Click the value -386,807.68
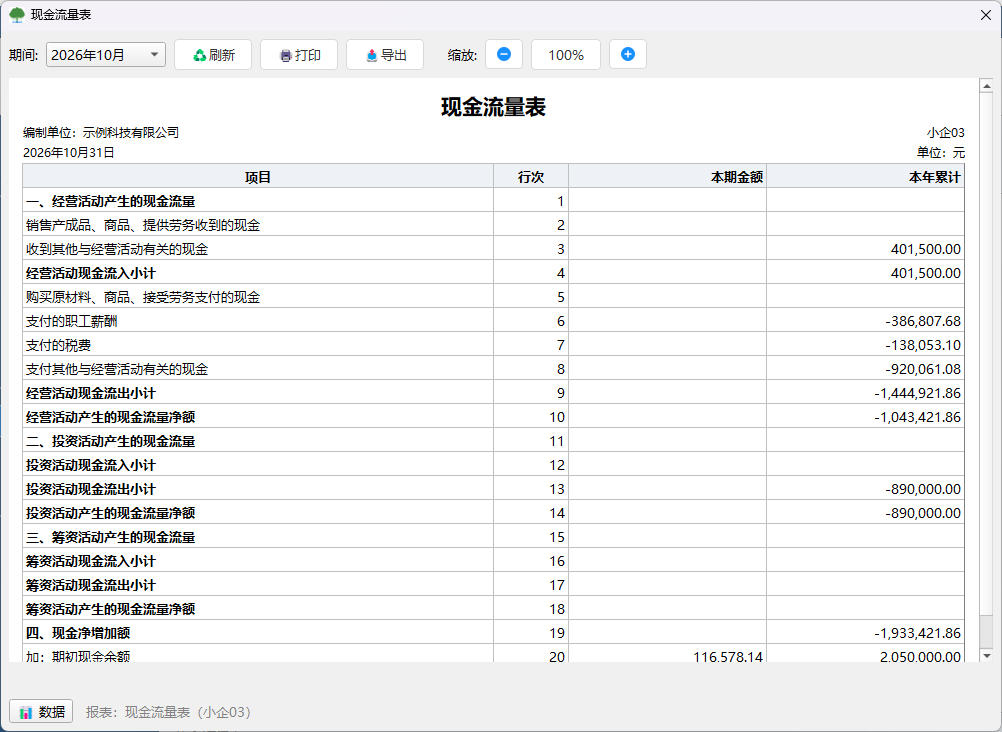Viewport: 1002px width, 732px height. pyautogui.click(x=923, y=321)
